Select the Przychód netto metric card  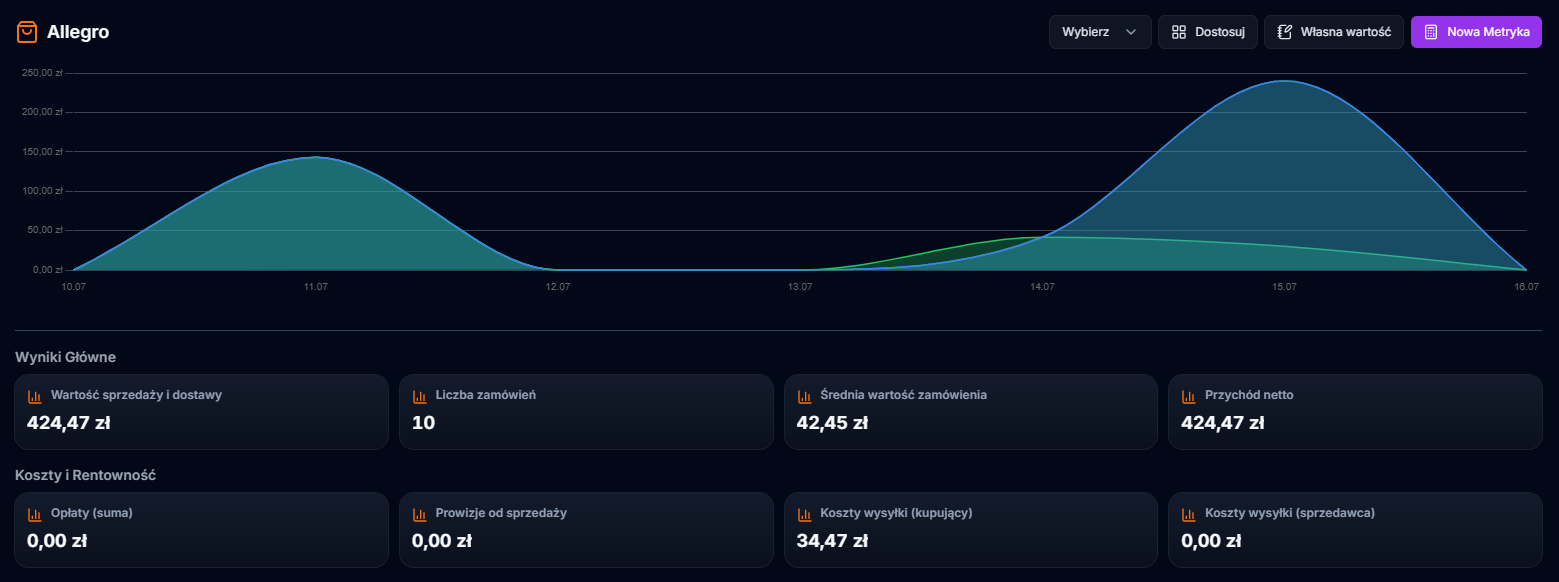click(1355, 411)
